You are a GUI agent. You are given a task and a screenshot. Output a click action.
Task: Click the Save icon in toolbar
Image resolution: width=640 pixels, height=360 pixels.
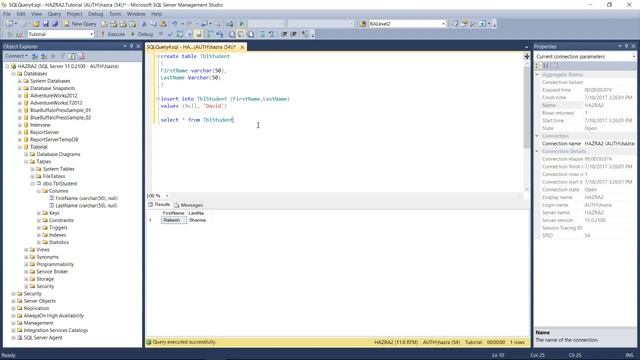click(x=46, y=24)
